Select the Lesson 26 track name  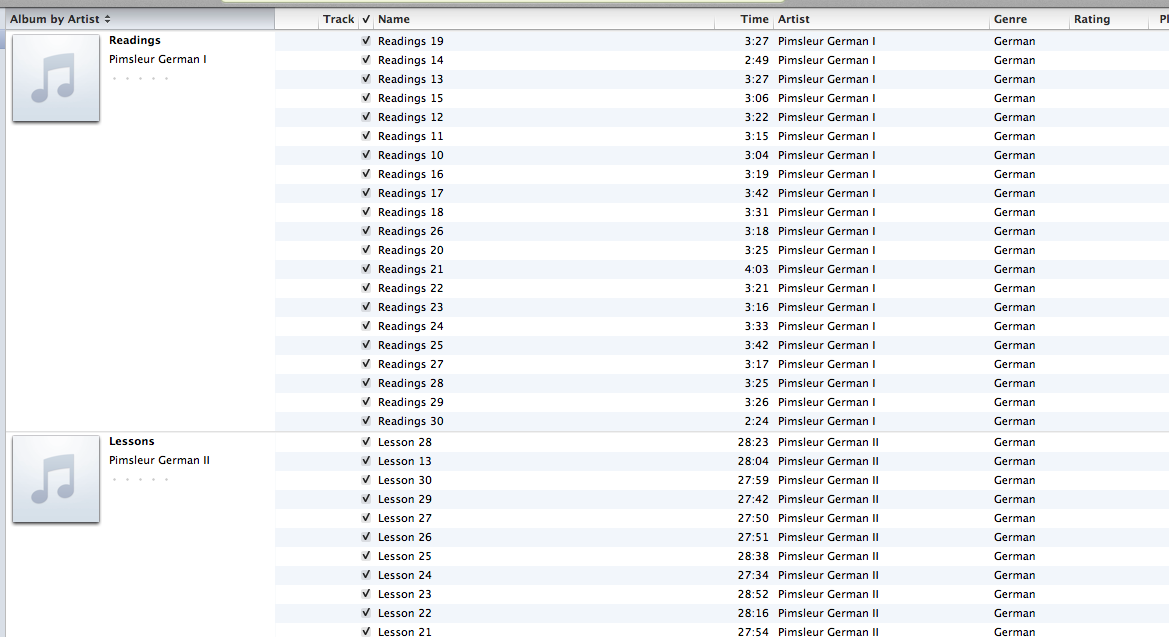click(x=404, y=537)
